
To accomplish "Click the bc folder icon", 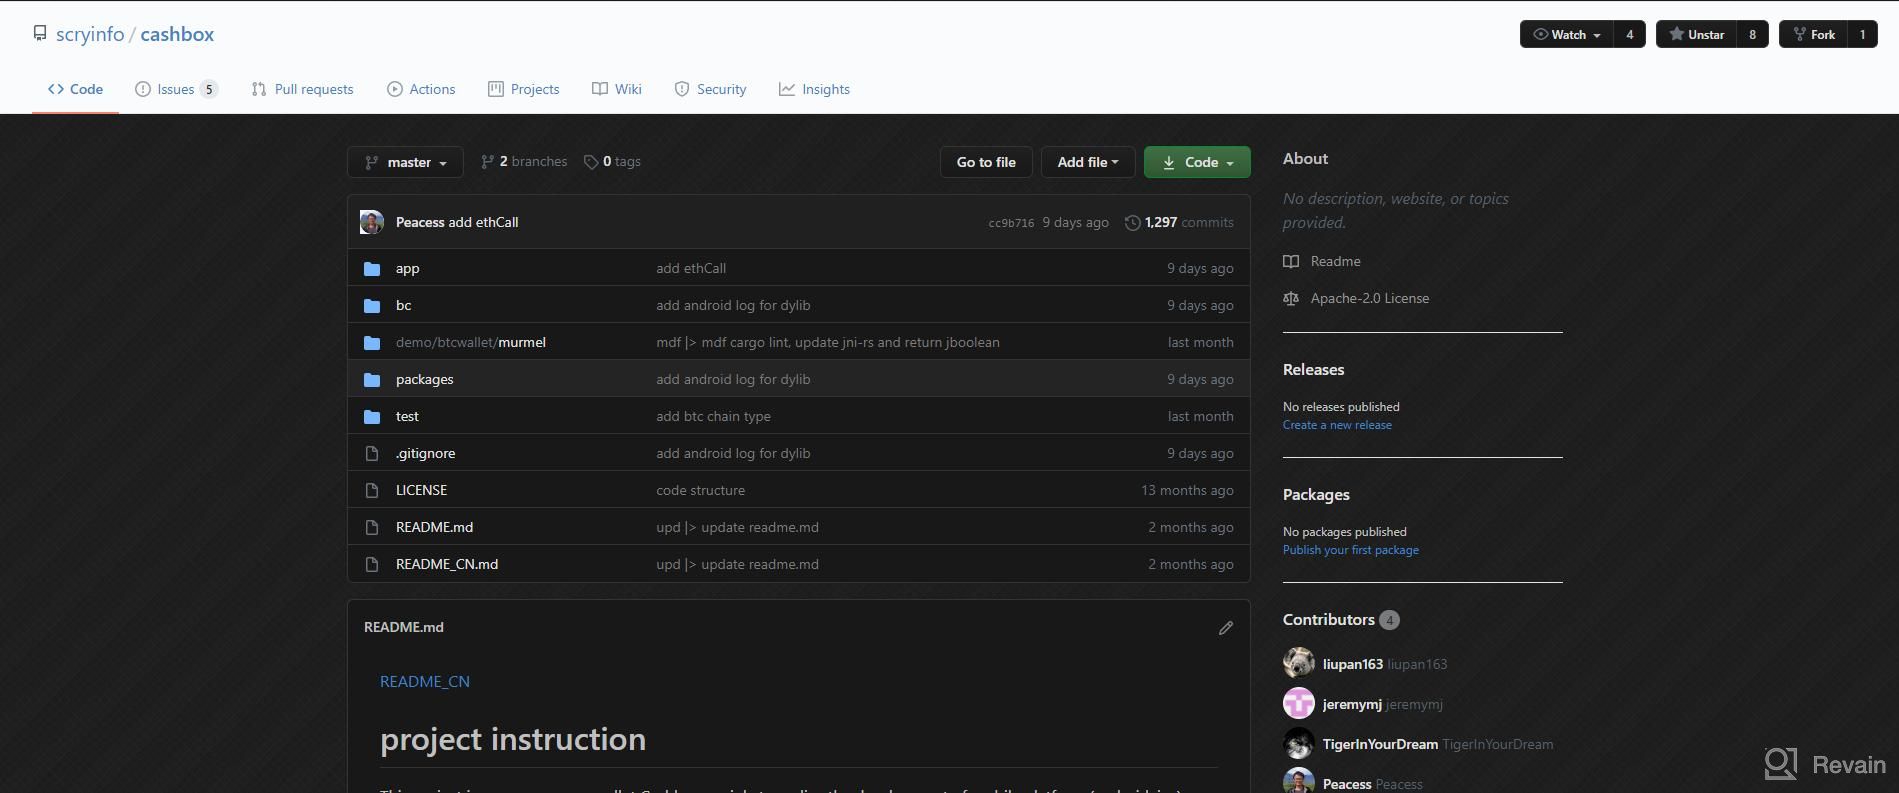I will click(372, 305).
